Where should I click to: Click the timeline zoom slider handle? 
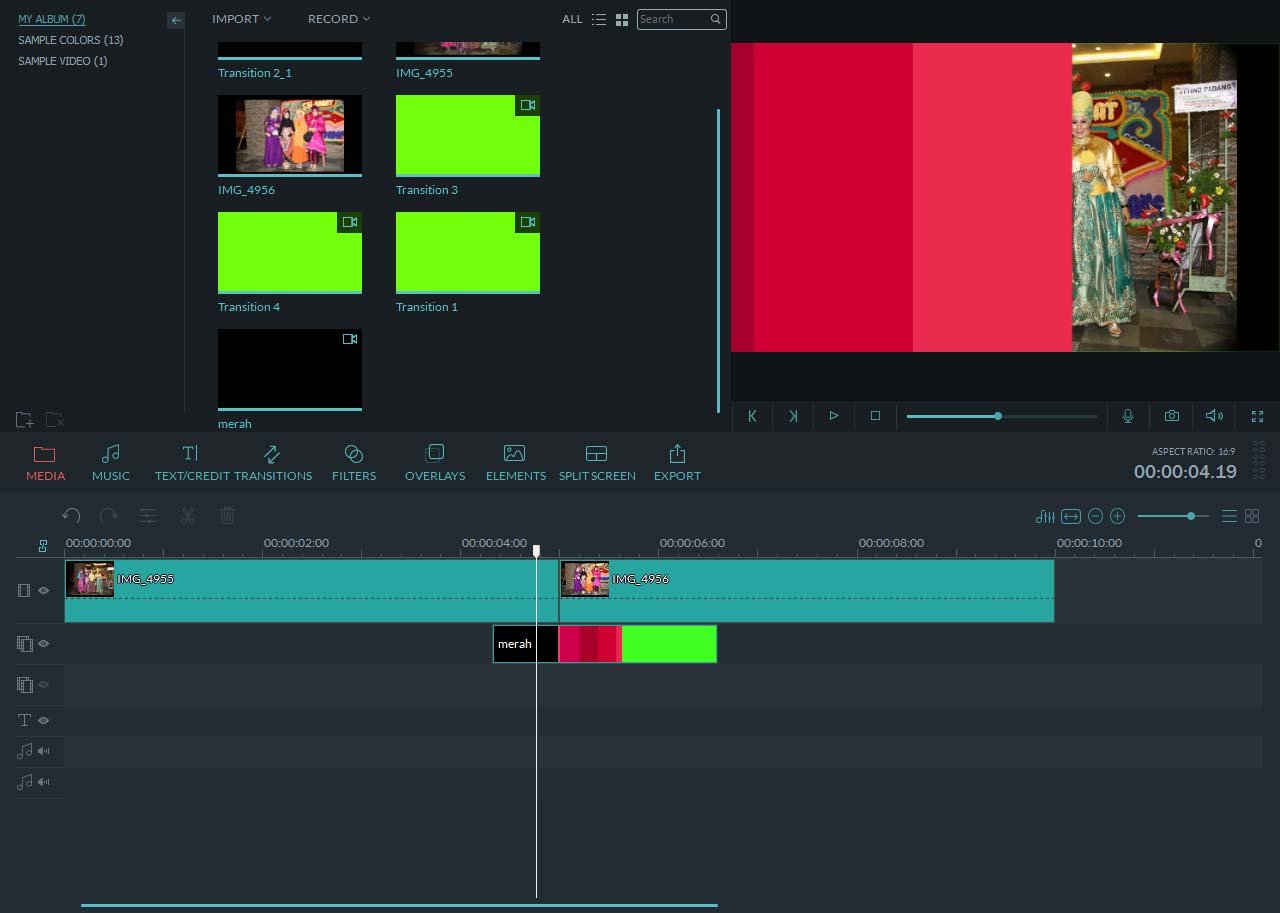[1190, 516]
